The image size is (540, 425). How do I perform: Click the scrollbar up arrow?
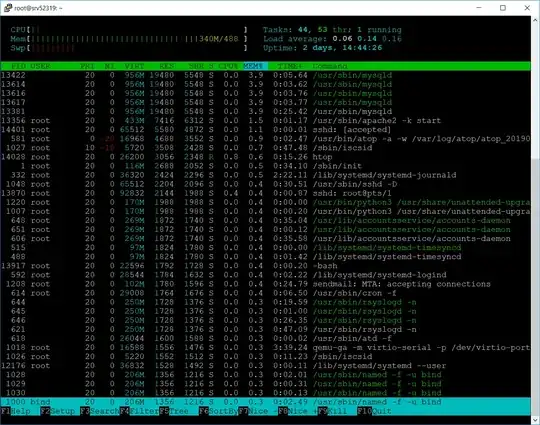click(x=535, y=20)
